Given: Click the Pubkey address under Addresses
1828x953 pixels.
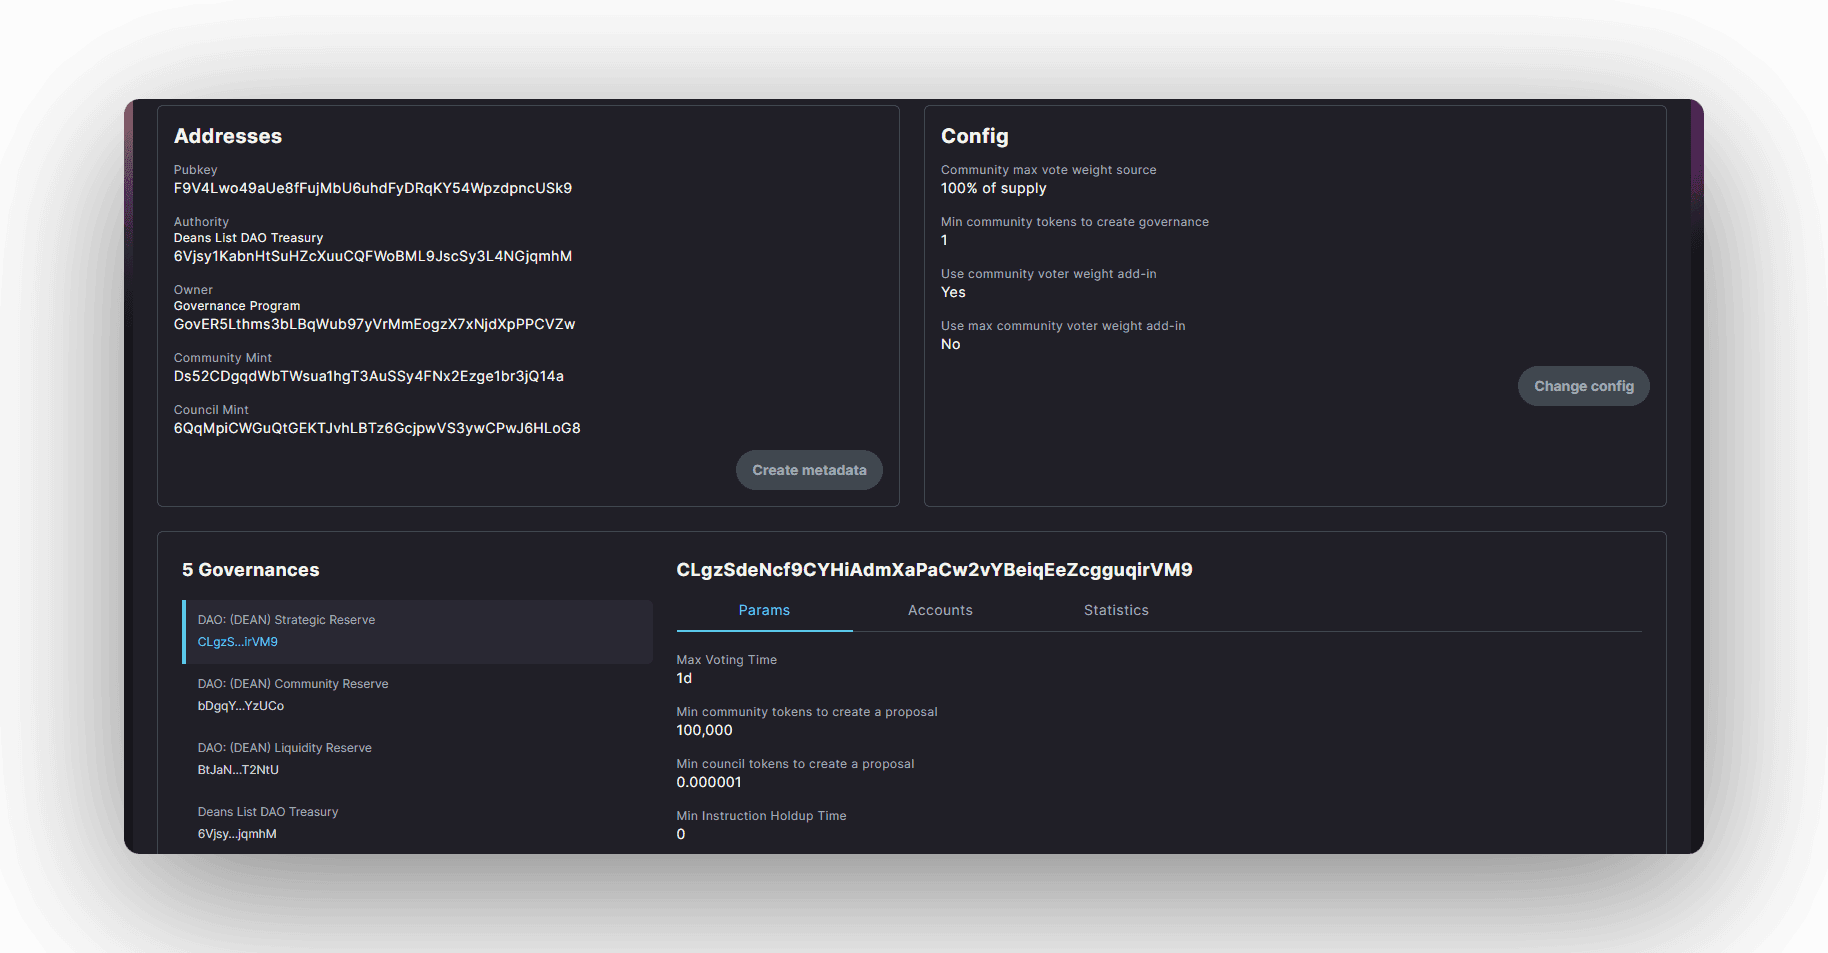Looking at the screenshot, I should coord(372,188).
